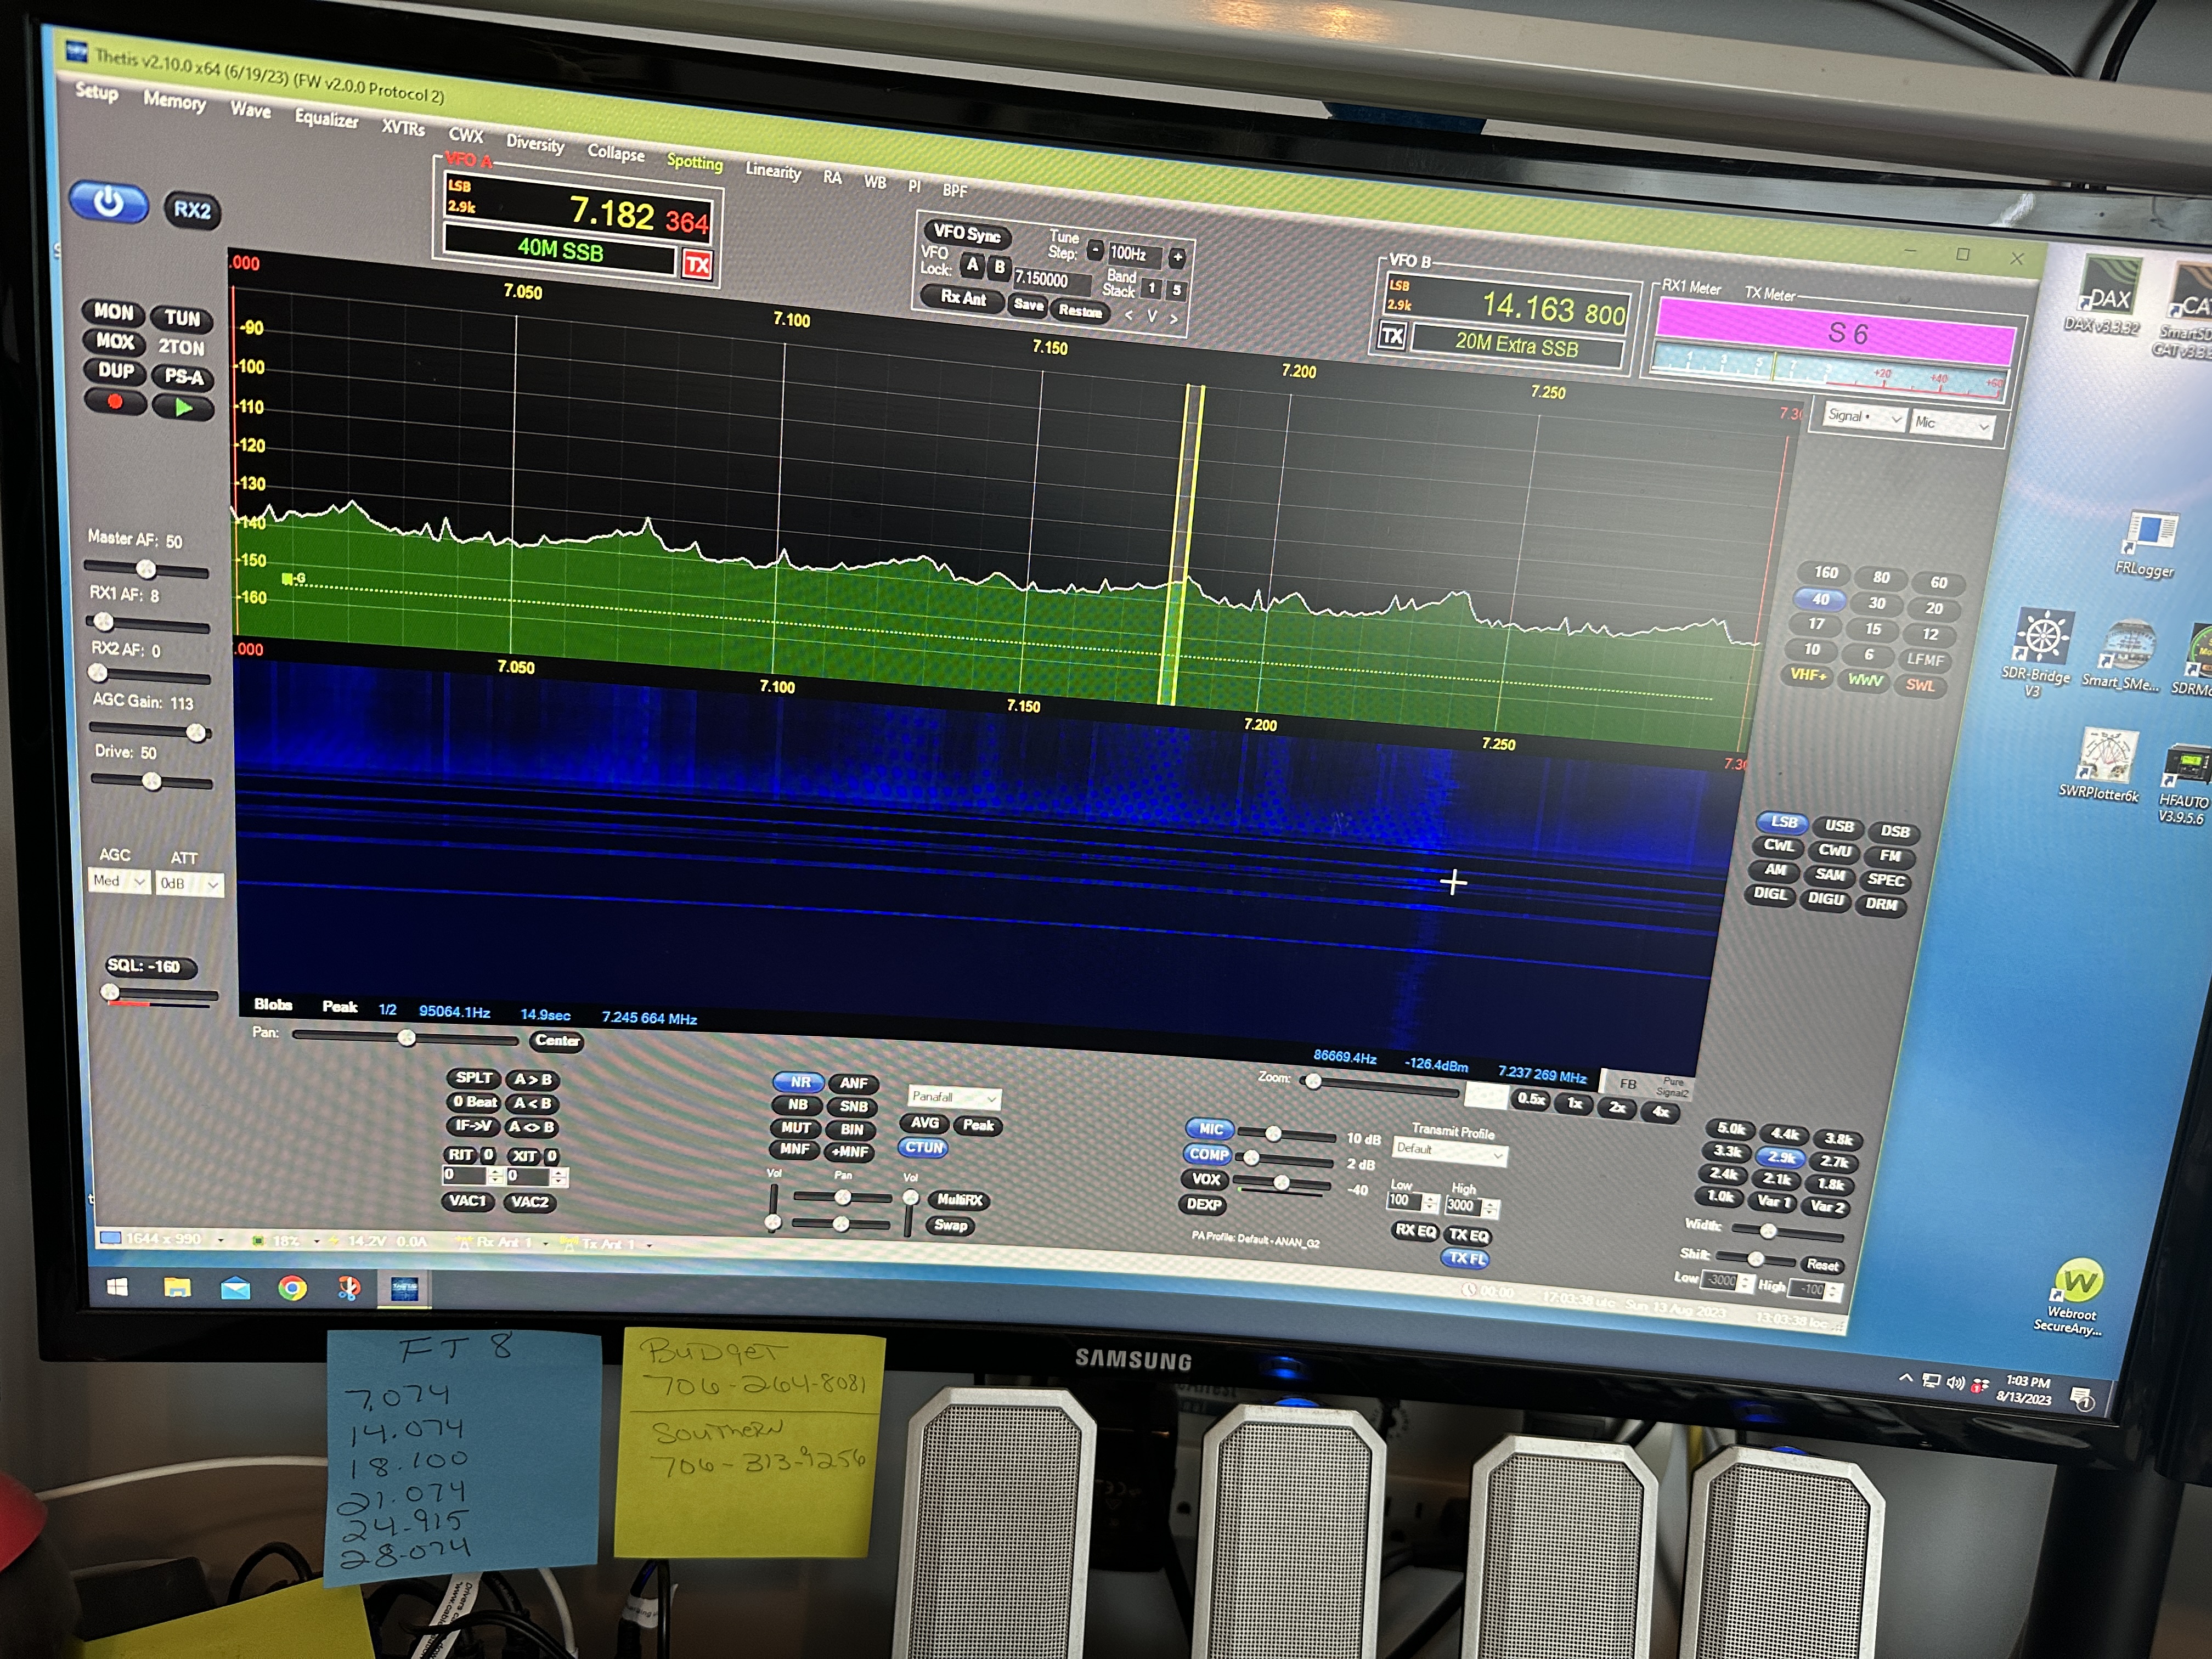Adjust the Master AF slider
Screen dimensions: 2212x1659
(147, 570)
